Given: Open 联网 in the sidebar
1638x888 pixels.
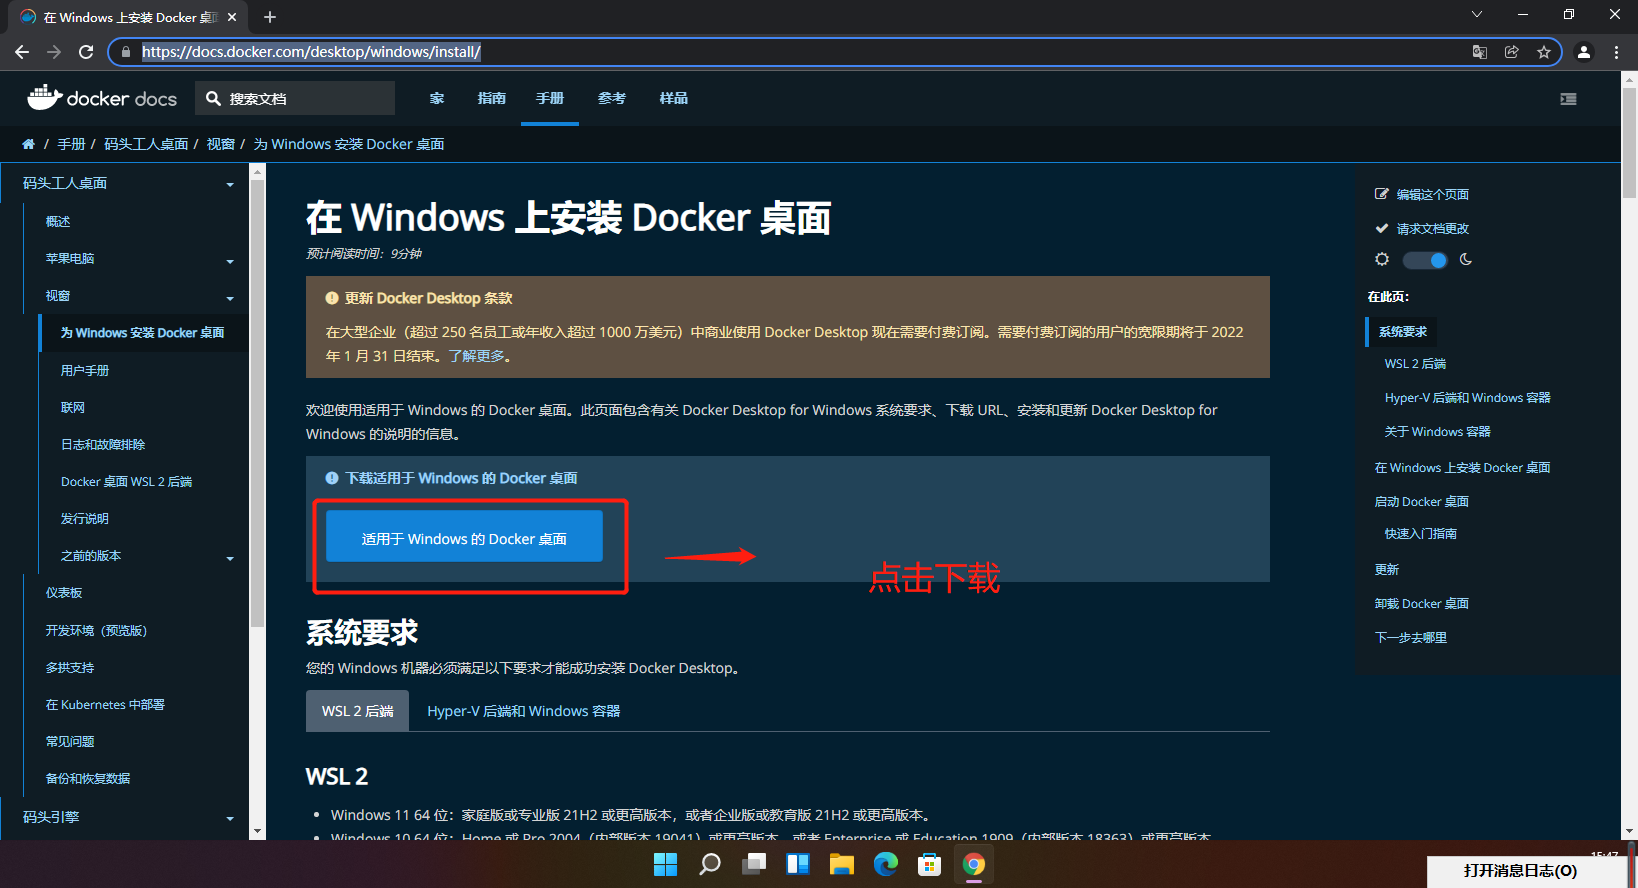Looking at the screenshot, I should pos(73,407).
